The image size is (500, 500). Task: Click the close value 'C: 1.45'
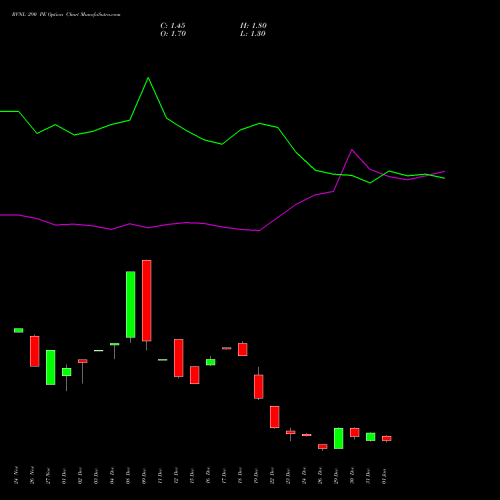coord(173,26)
